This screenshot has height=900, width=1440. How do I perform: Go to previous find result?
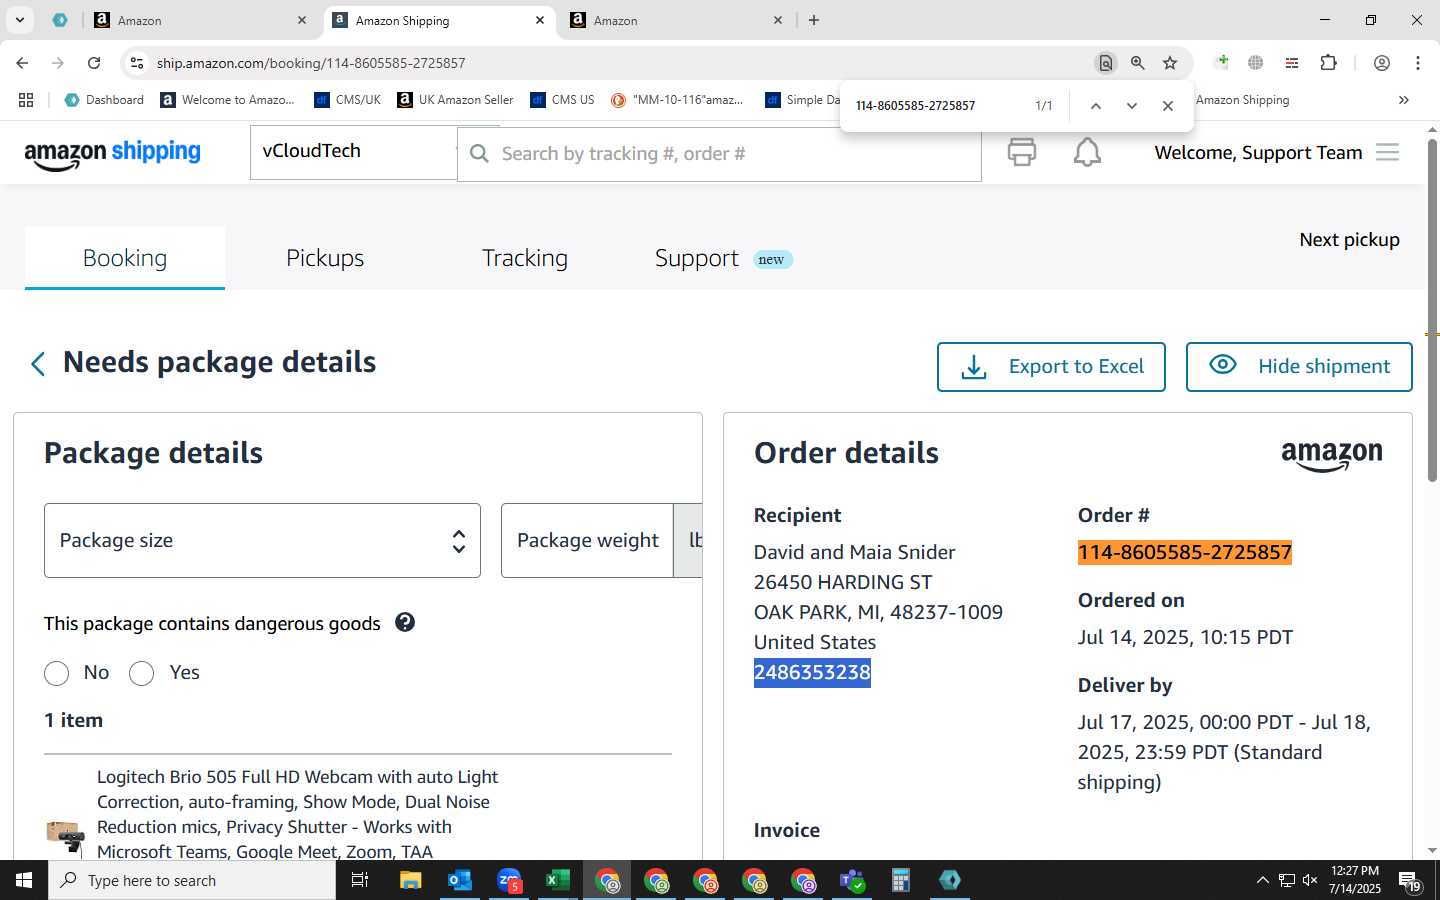pos(1096,106)
